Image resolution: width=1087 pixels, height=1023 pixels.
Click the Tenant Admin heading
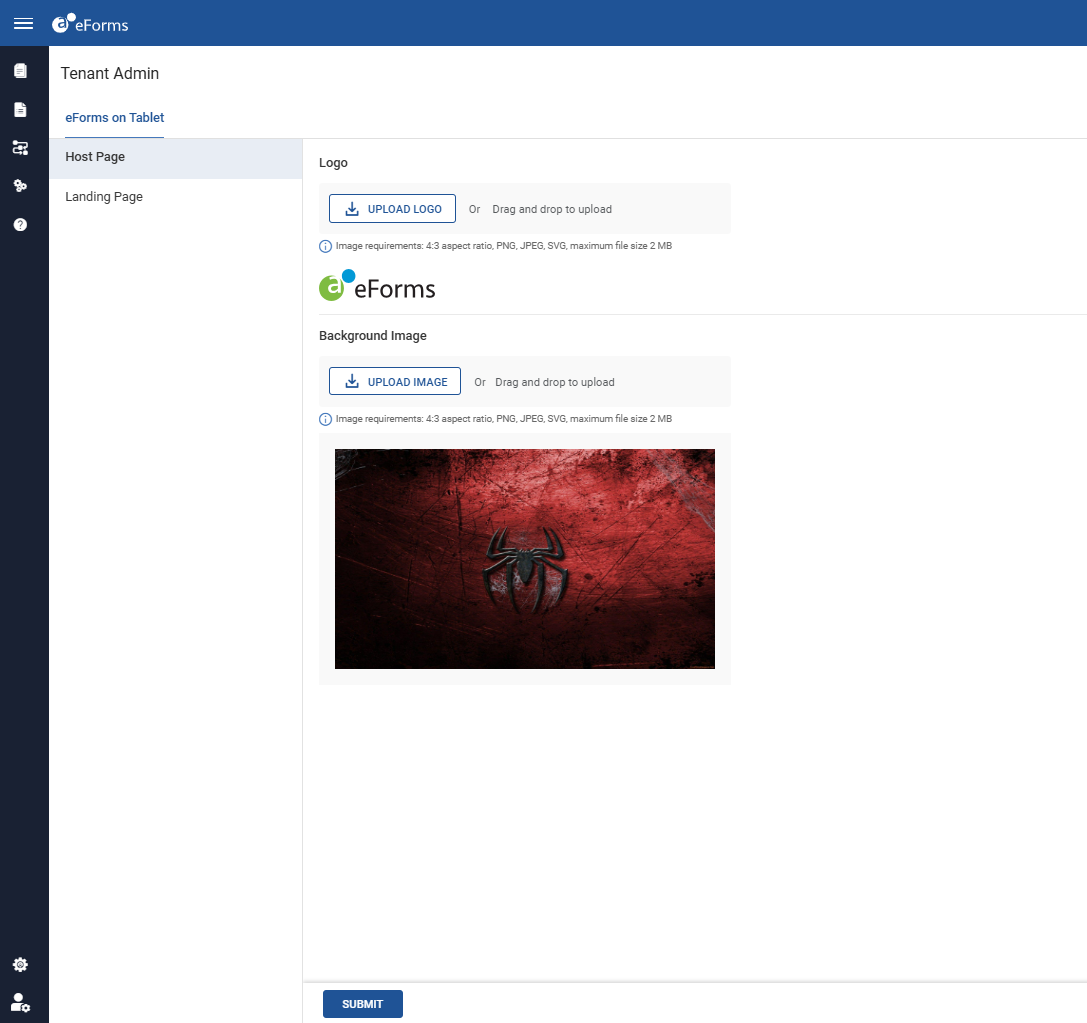point(110,73)
